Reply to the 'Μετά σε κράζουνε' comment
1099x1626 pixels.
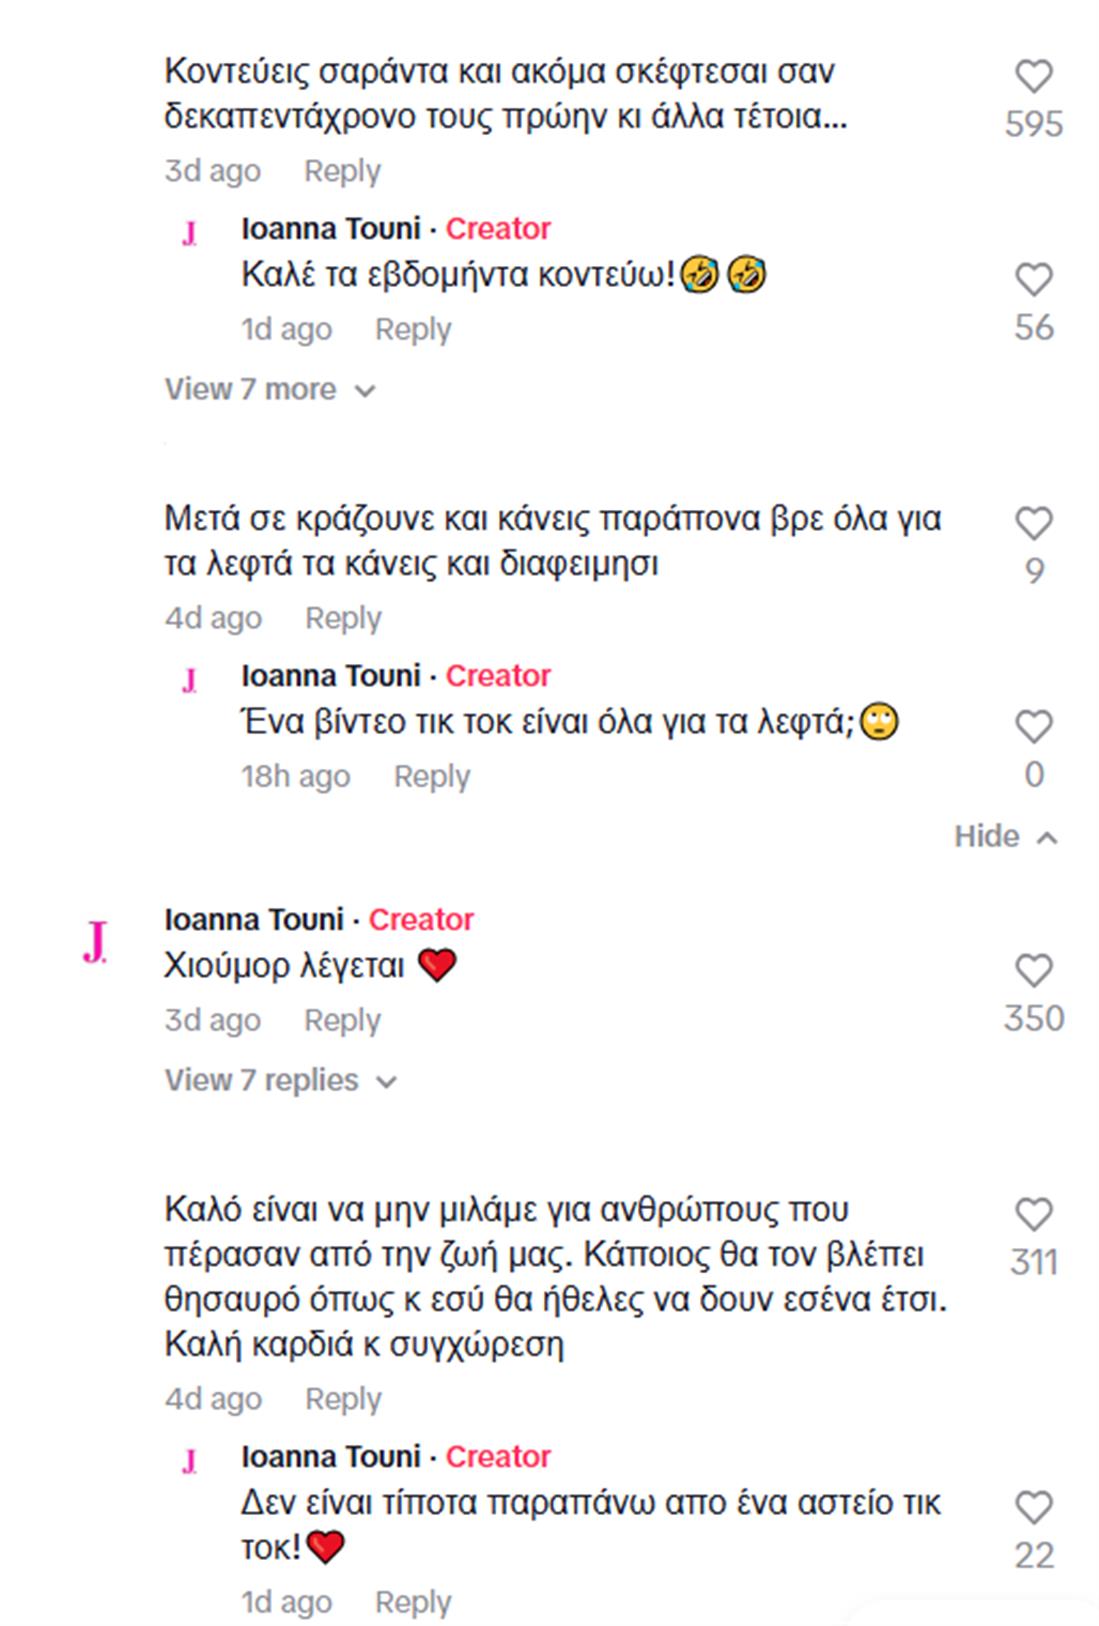(x=343, y=618)
